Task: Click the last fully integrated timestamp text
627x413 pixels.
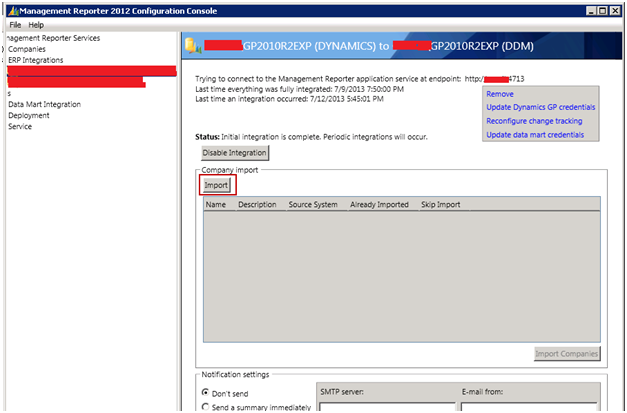Action: click(300, 89)
